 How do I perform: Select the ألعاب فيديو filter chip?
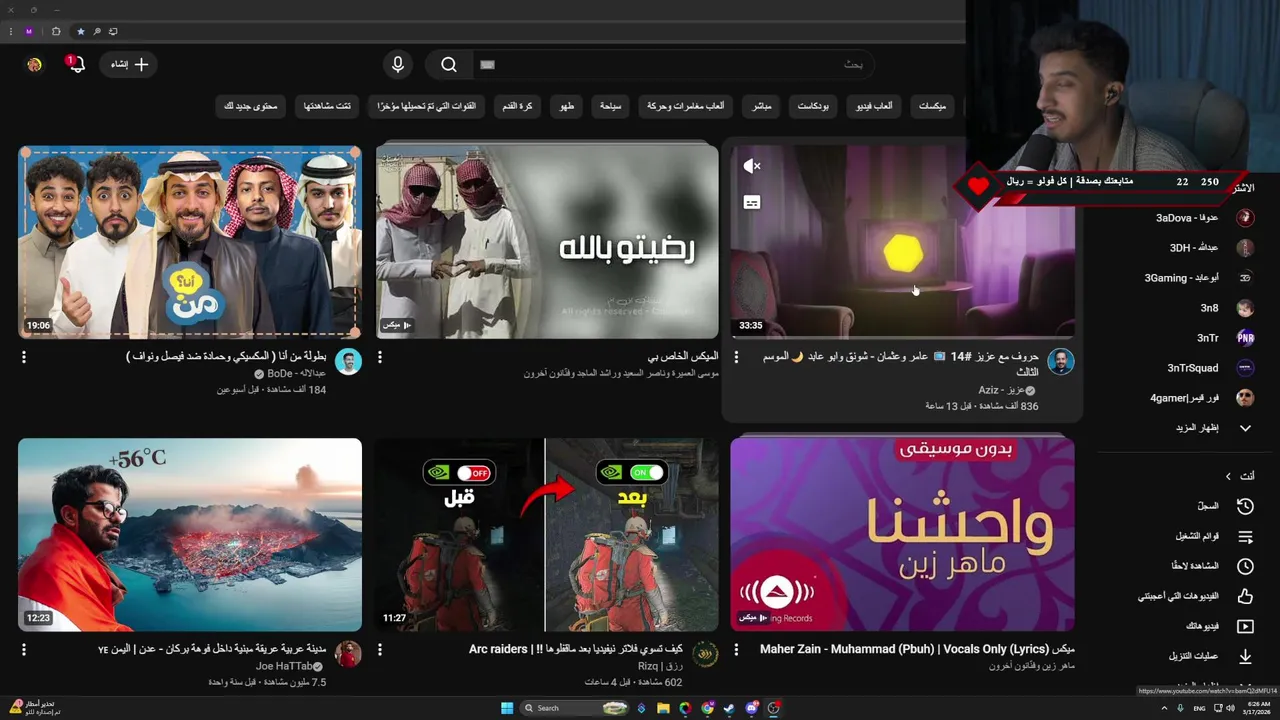click(x=874, y=106)
